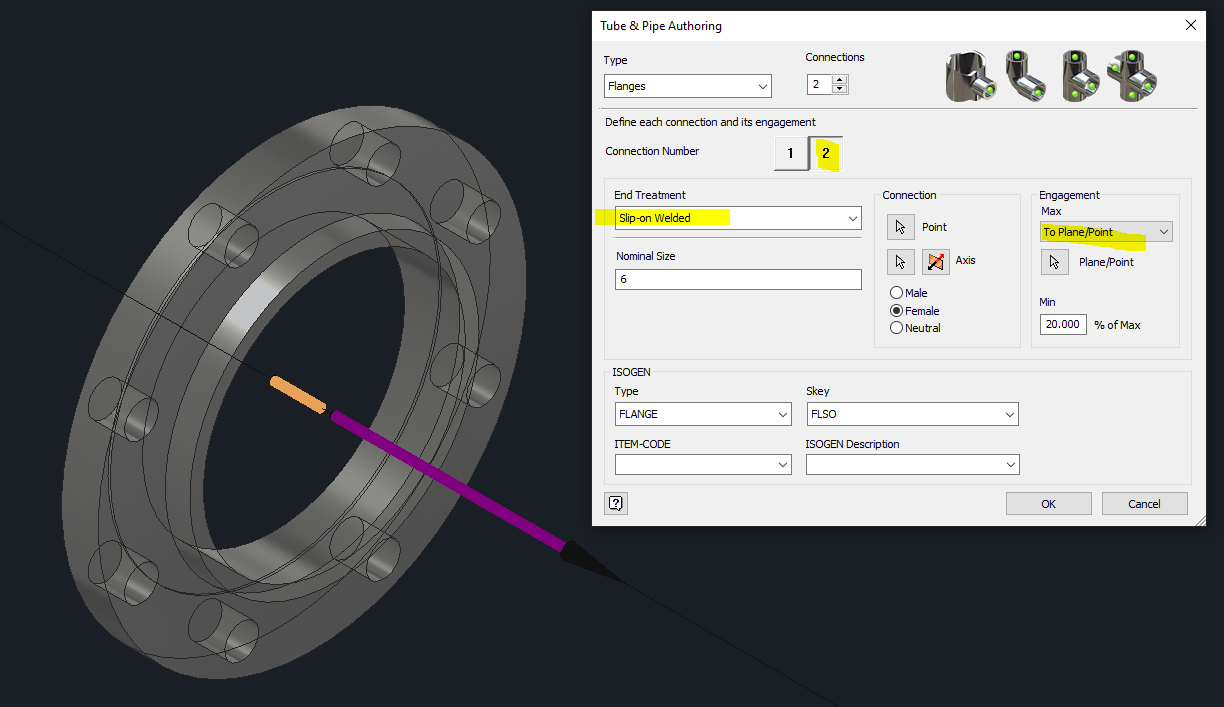Open the ISOGEN Type FLANGE dropdown
Screen dimensions: 1224x707
pyautogui.click(x=704, y=414)
